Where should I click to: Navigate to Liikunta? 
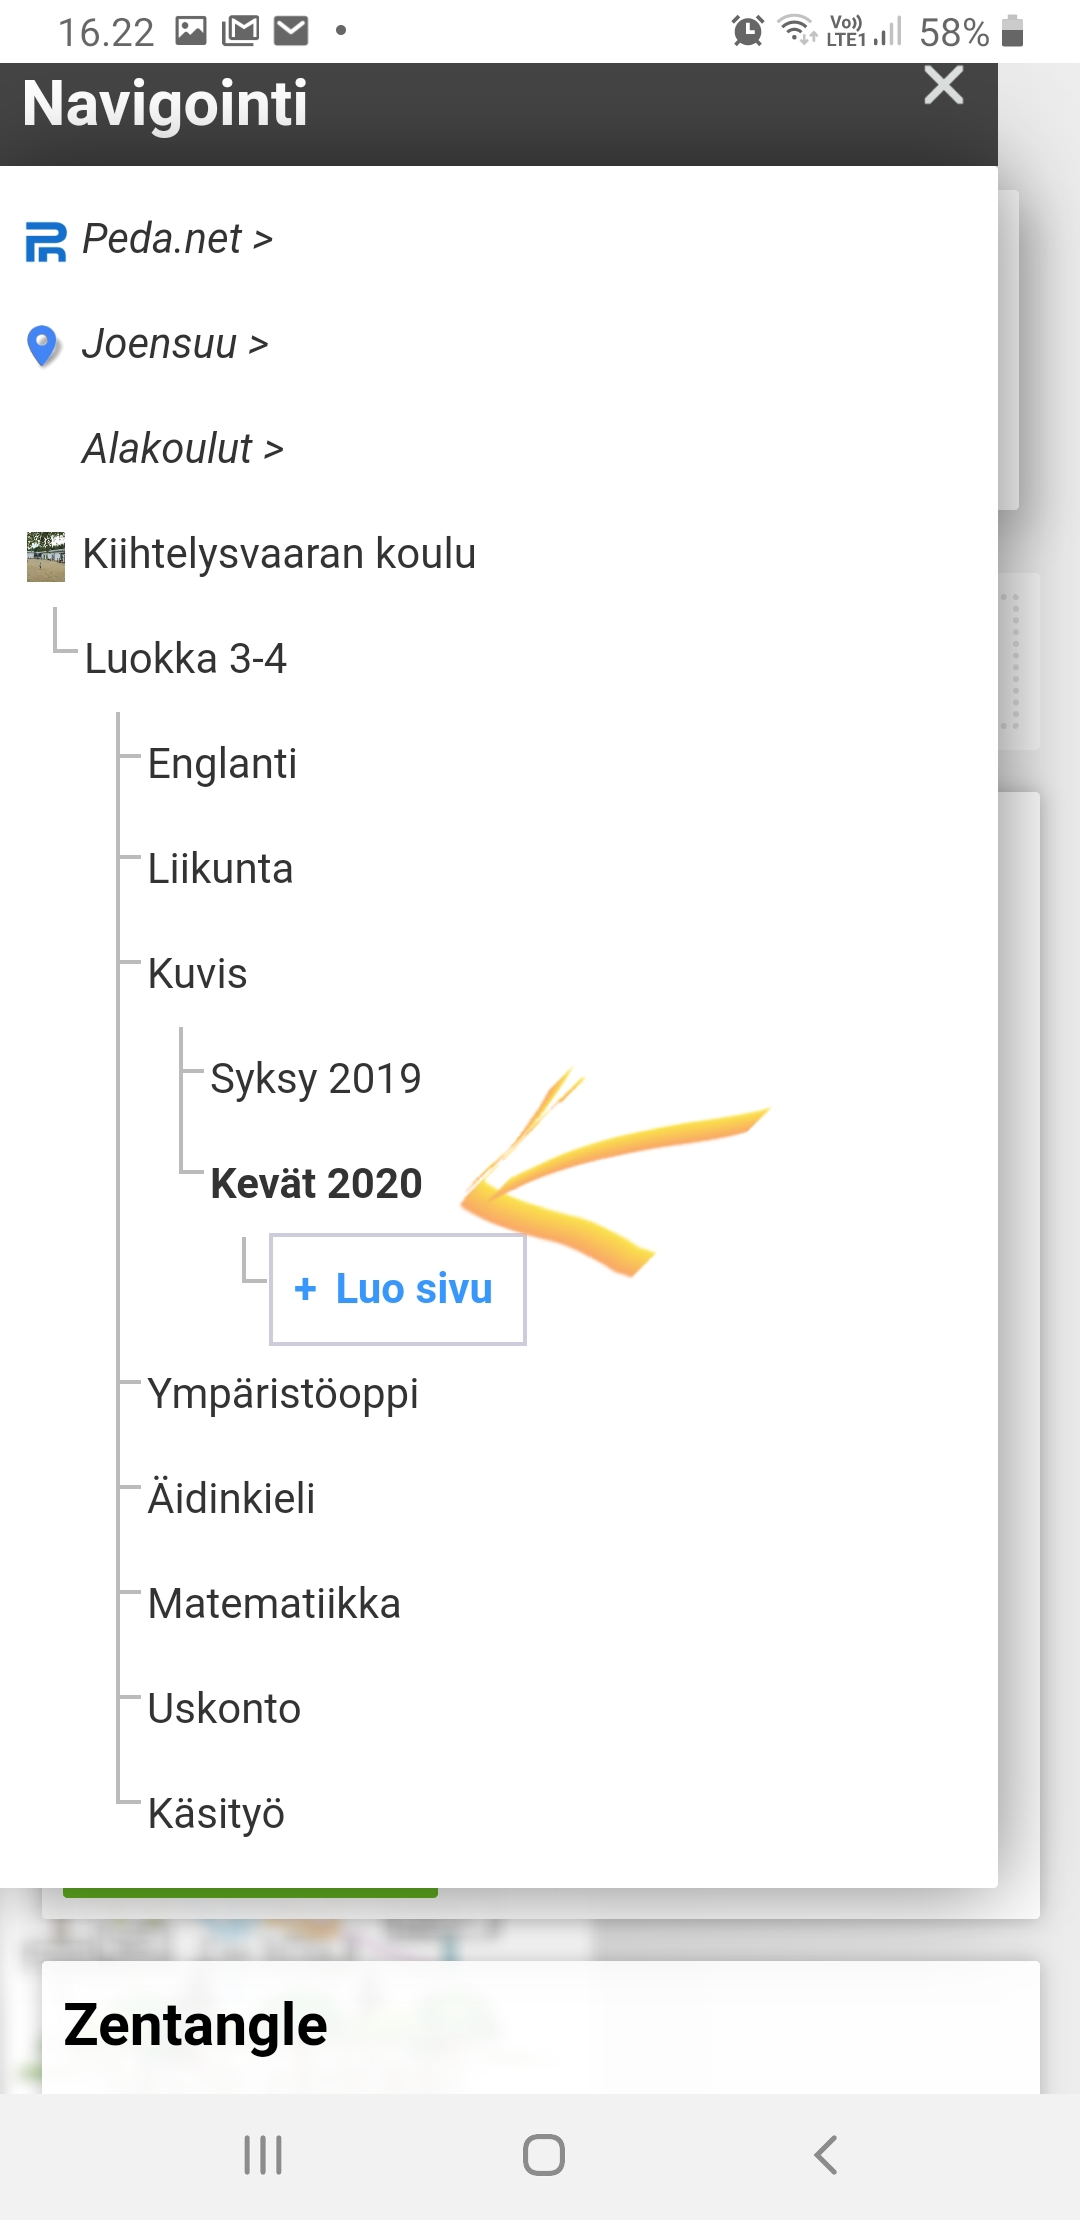coord(220,870)
